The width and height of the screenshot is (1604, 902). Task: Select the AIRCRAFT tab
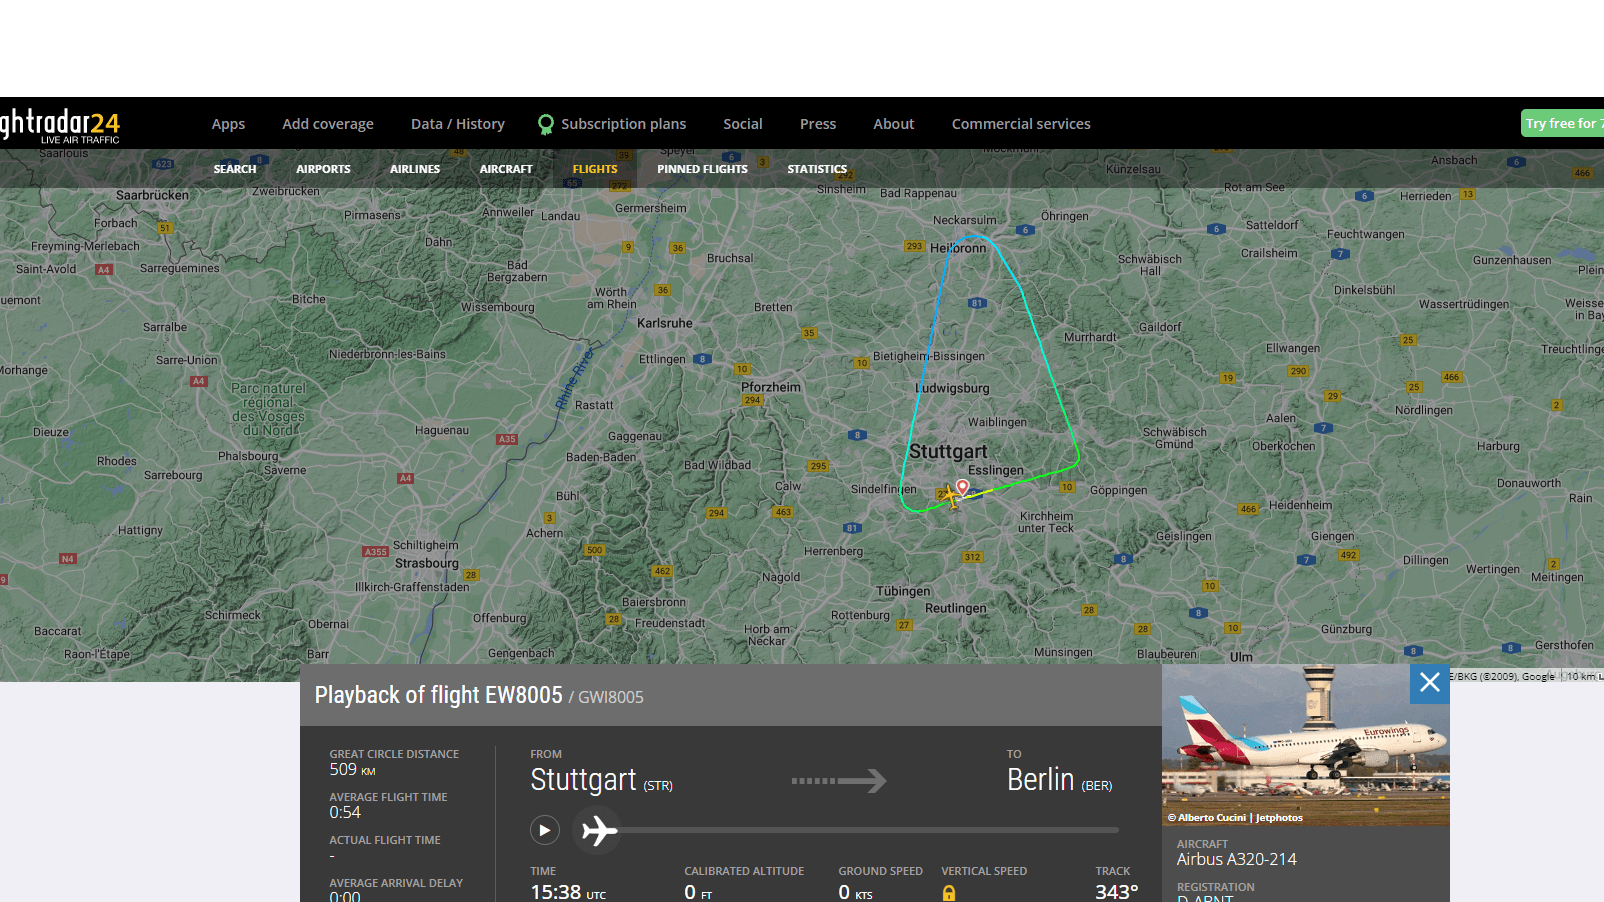point(506,169)
